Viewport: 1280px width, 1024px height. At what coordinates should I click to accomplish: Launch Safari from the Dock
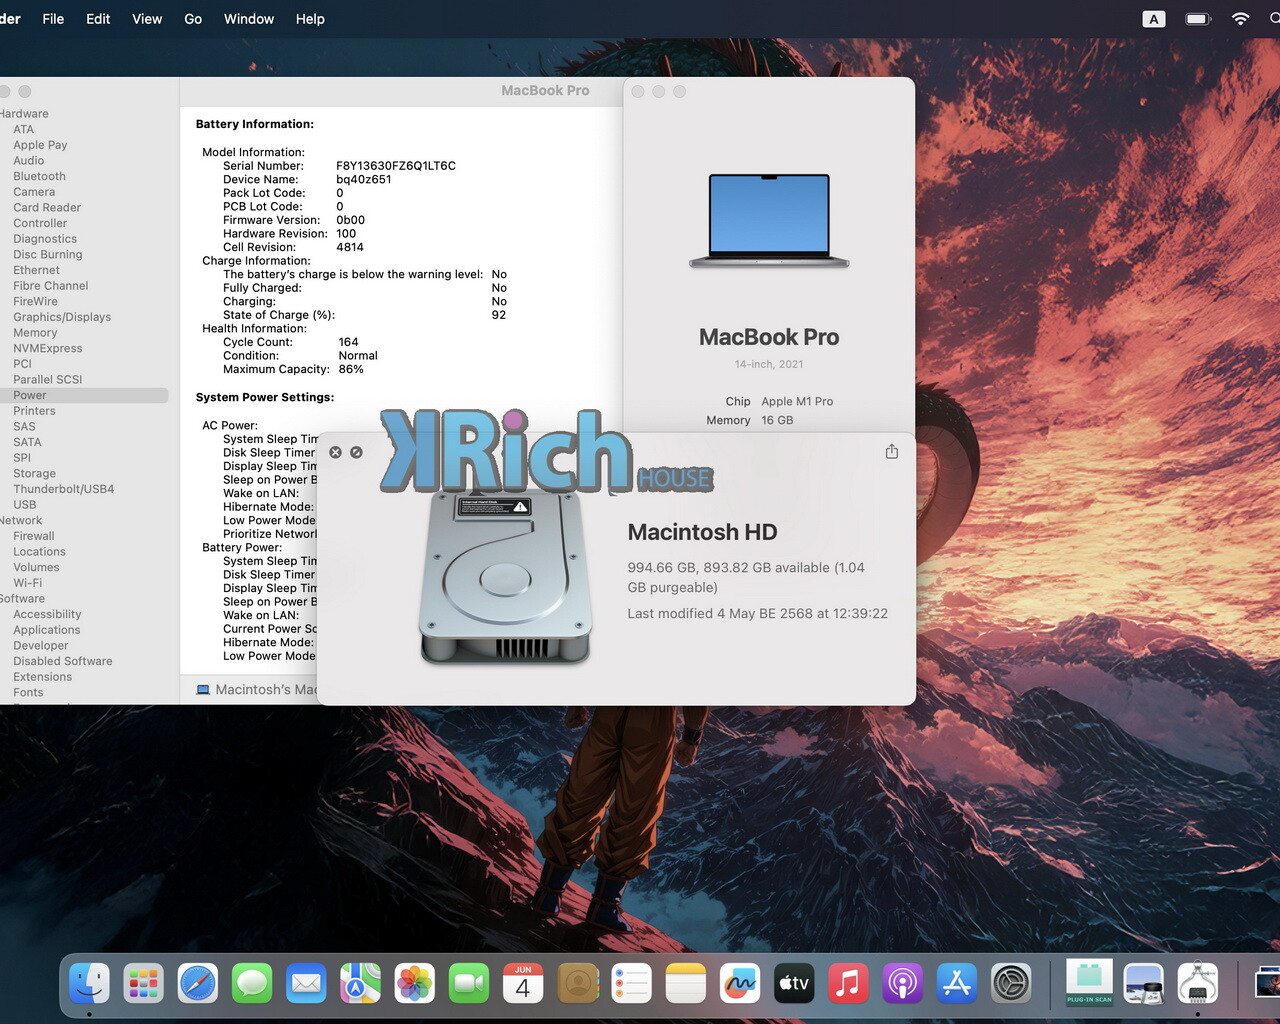198,984
